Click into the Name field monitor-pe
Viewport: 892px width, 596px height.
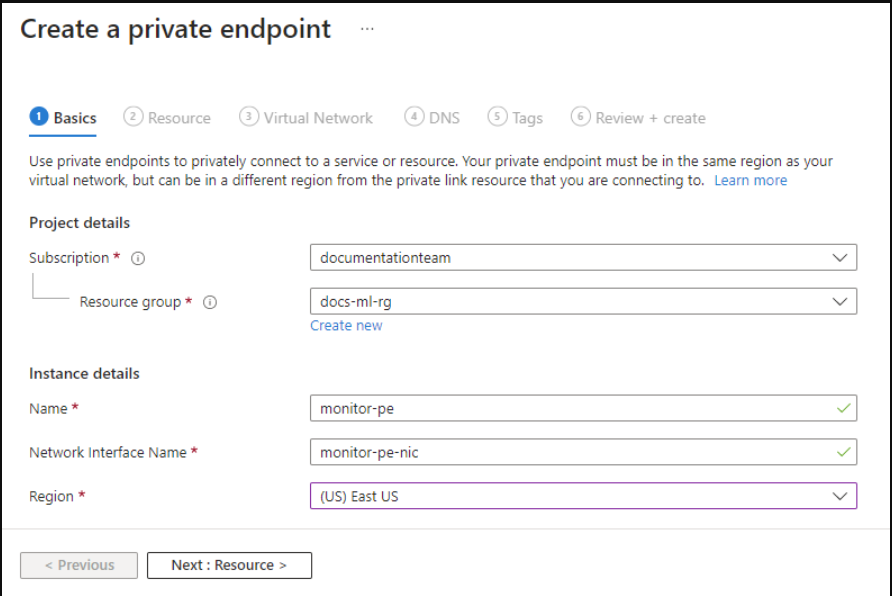pyautogui.click(x=583, y=408)
